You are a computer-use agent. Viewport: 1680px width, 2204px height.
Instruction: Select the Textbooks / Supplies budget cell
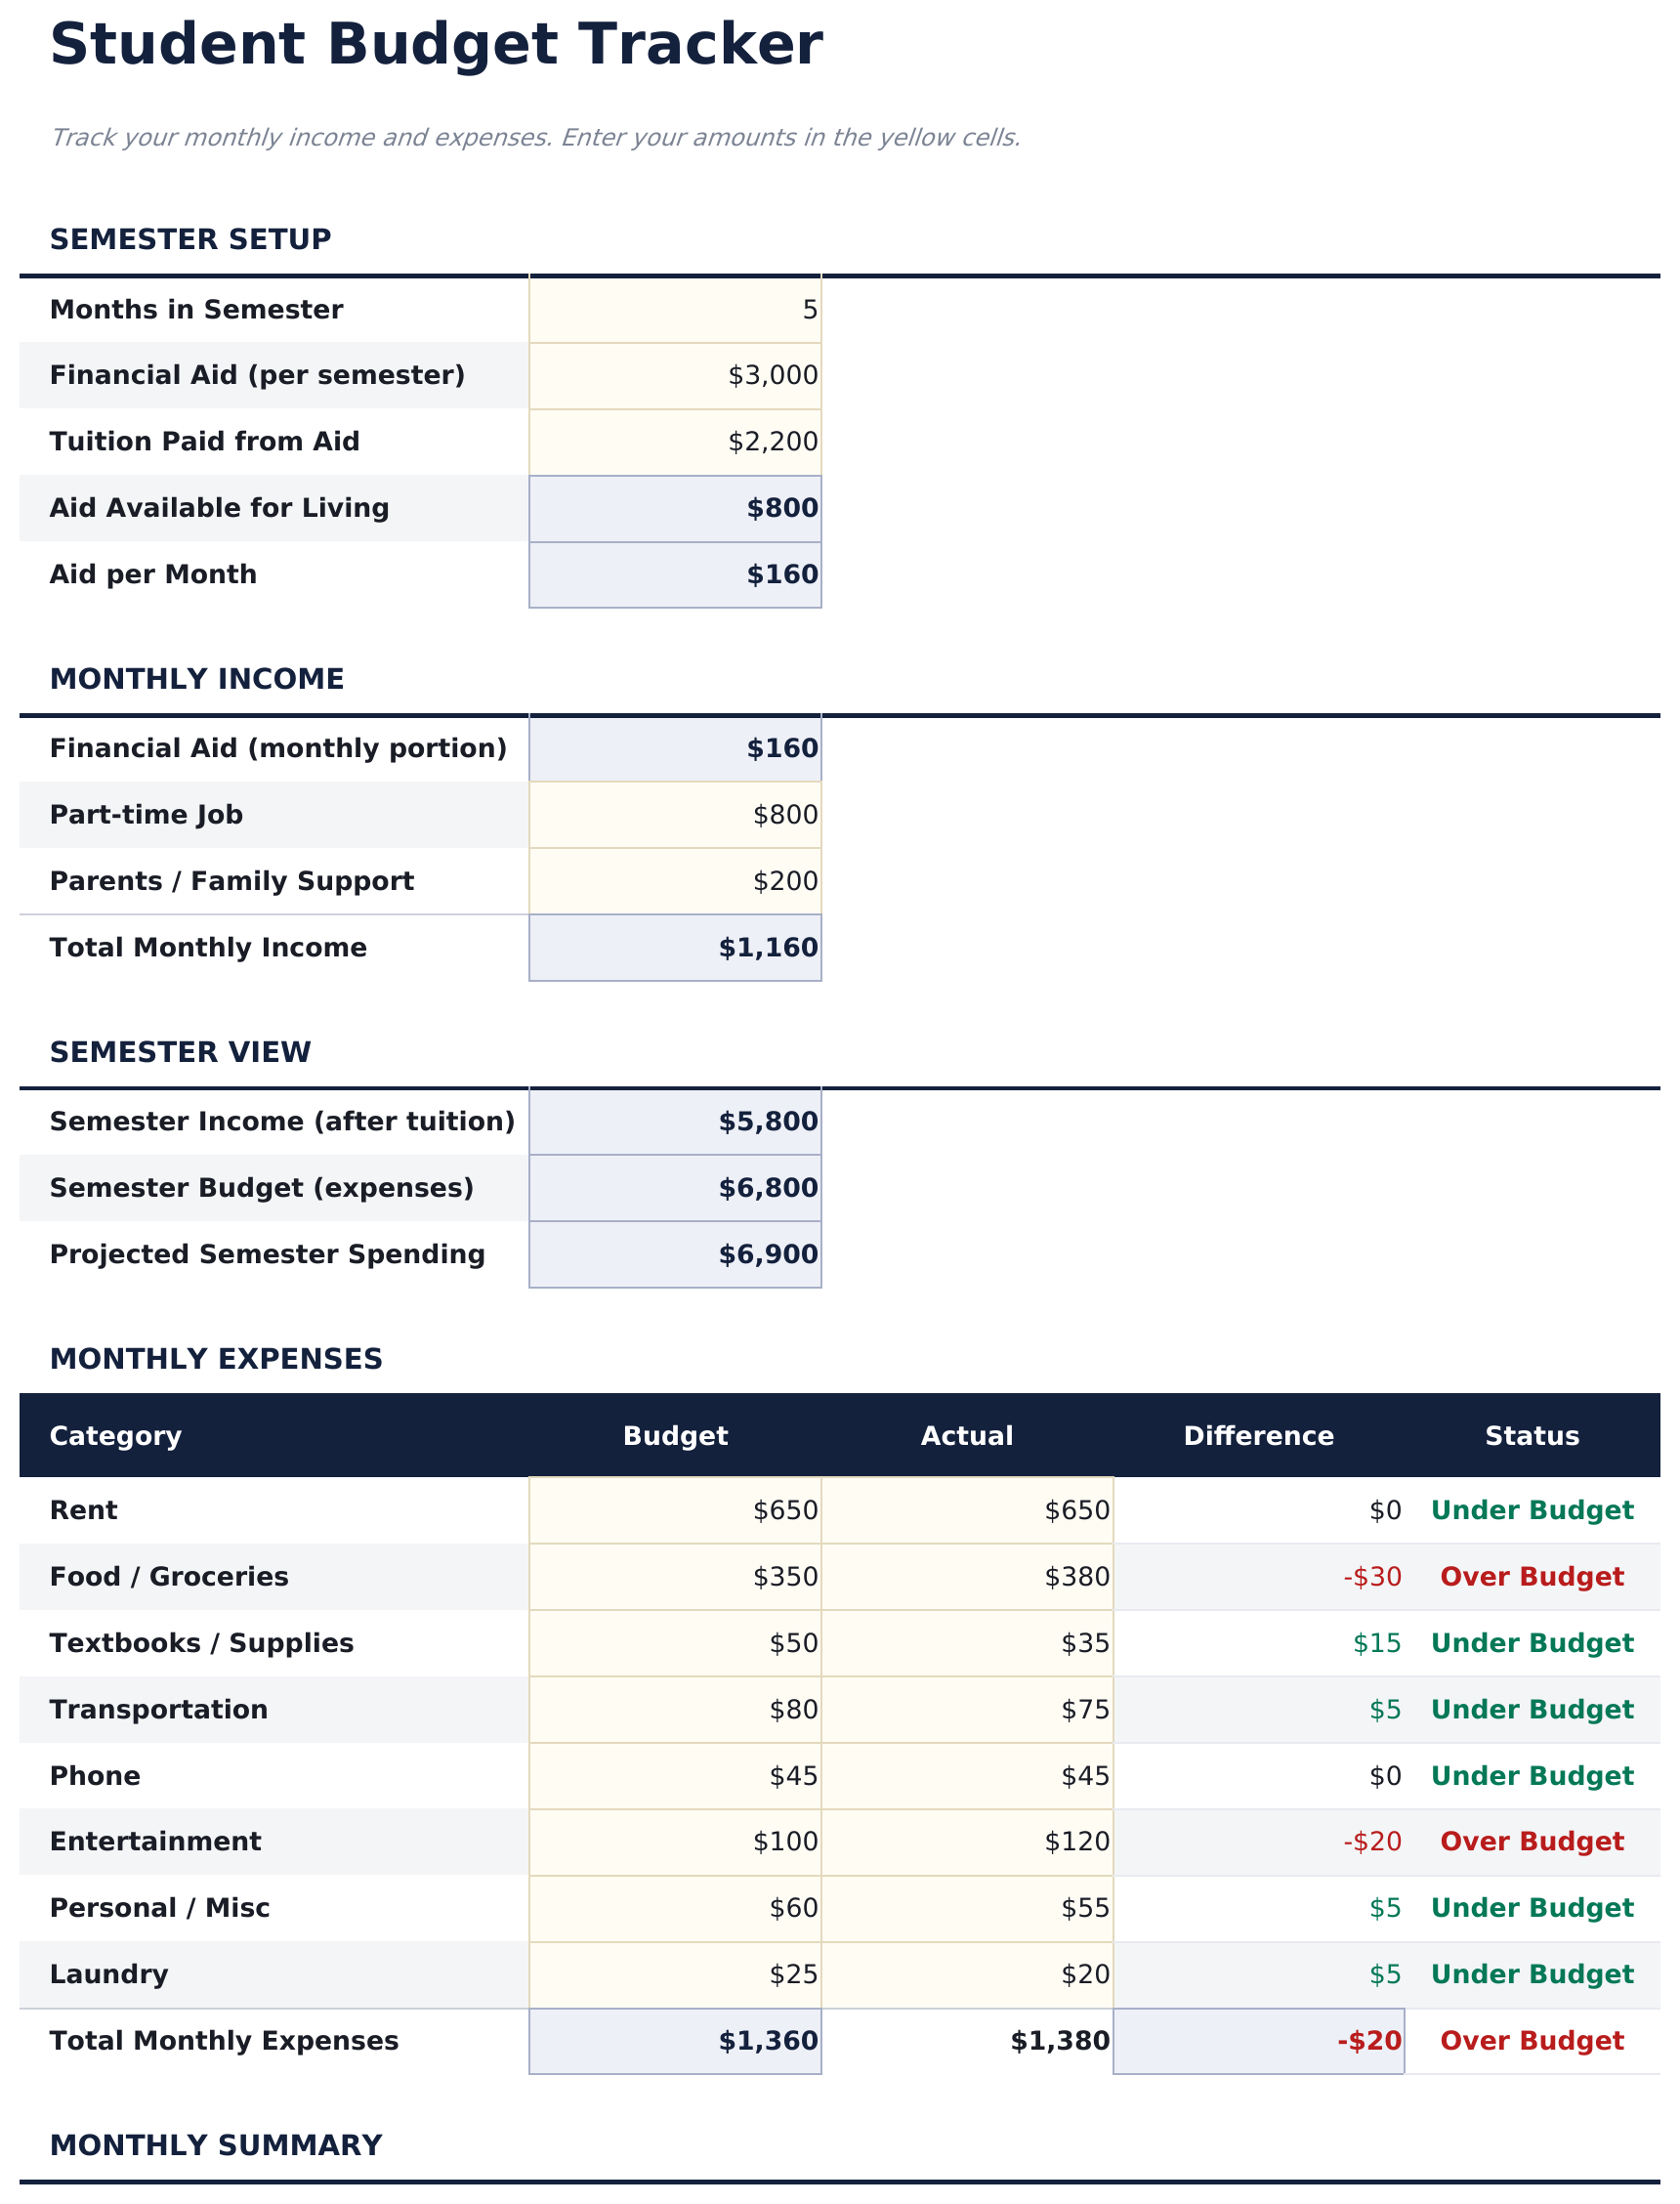pos(675,1643)
